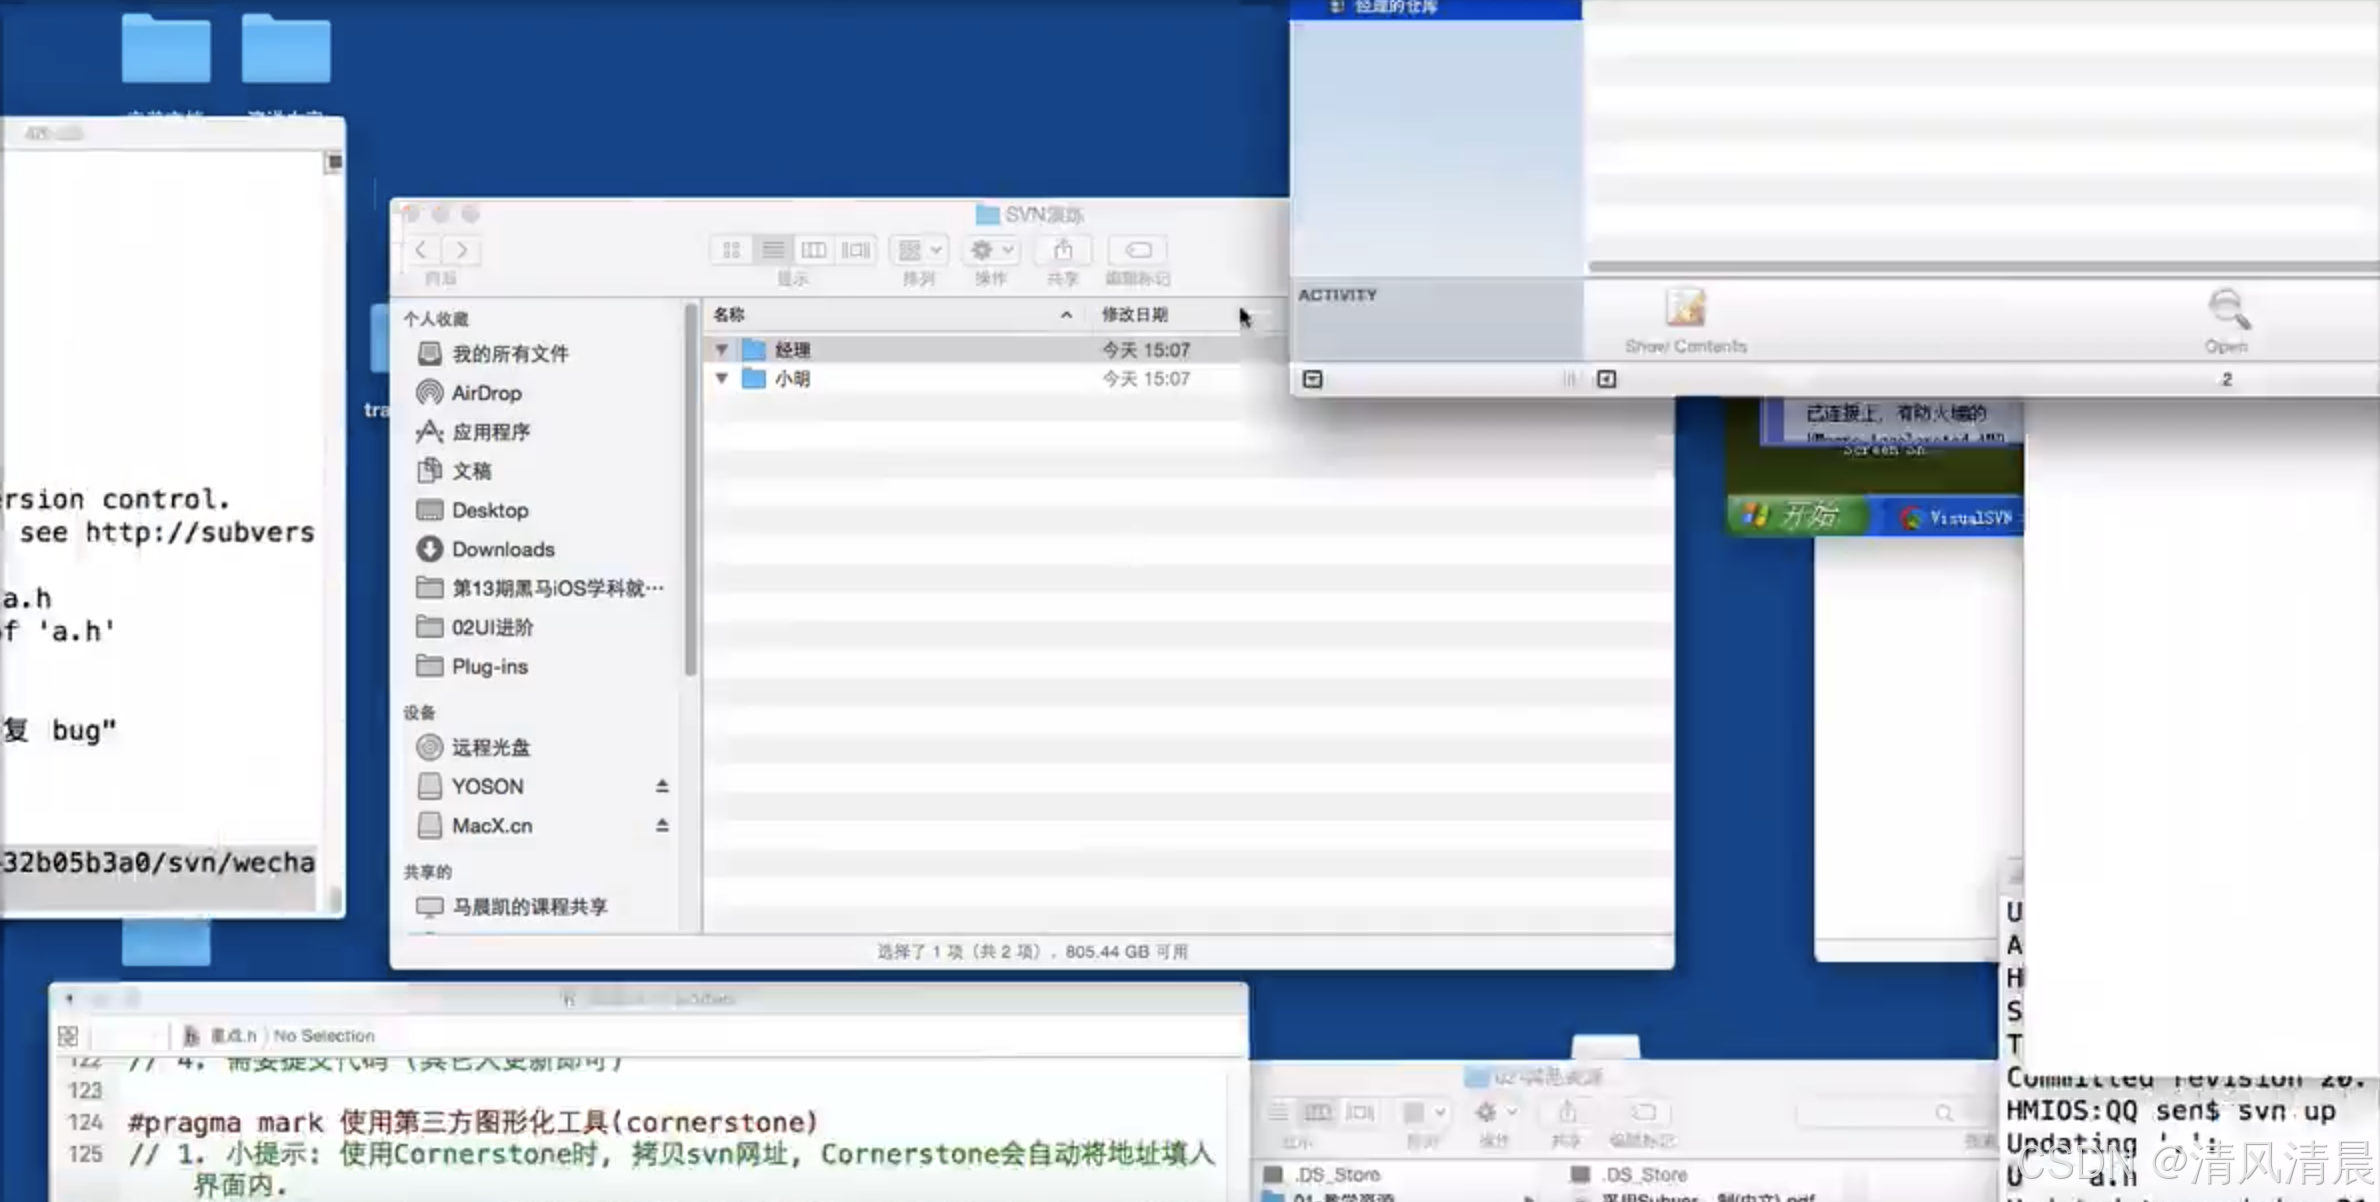The width and height of the screenshot is (2380, 1202).
Task: Expand the 小明 folder tree item
Action: tap(722, 379)
